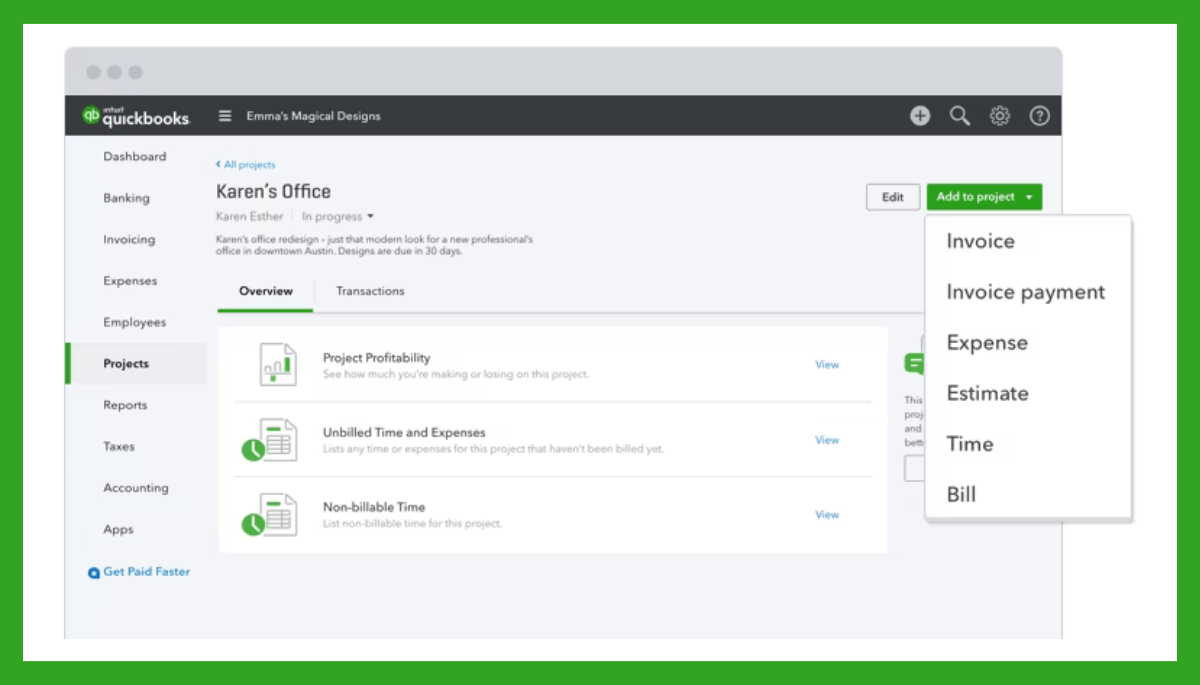The image size is (1200, 685).
Task: Click the plus Create icon
Action: point(919,115)
